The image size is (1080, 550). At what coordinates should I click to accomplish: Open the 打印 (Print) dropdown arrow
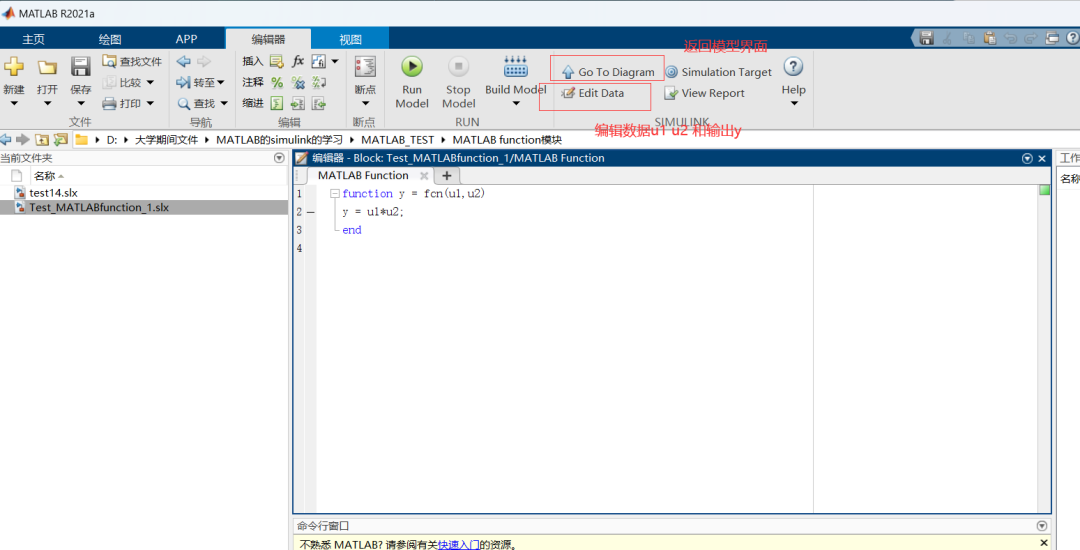pyautogui.click(x=149, y=104)
